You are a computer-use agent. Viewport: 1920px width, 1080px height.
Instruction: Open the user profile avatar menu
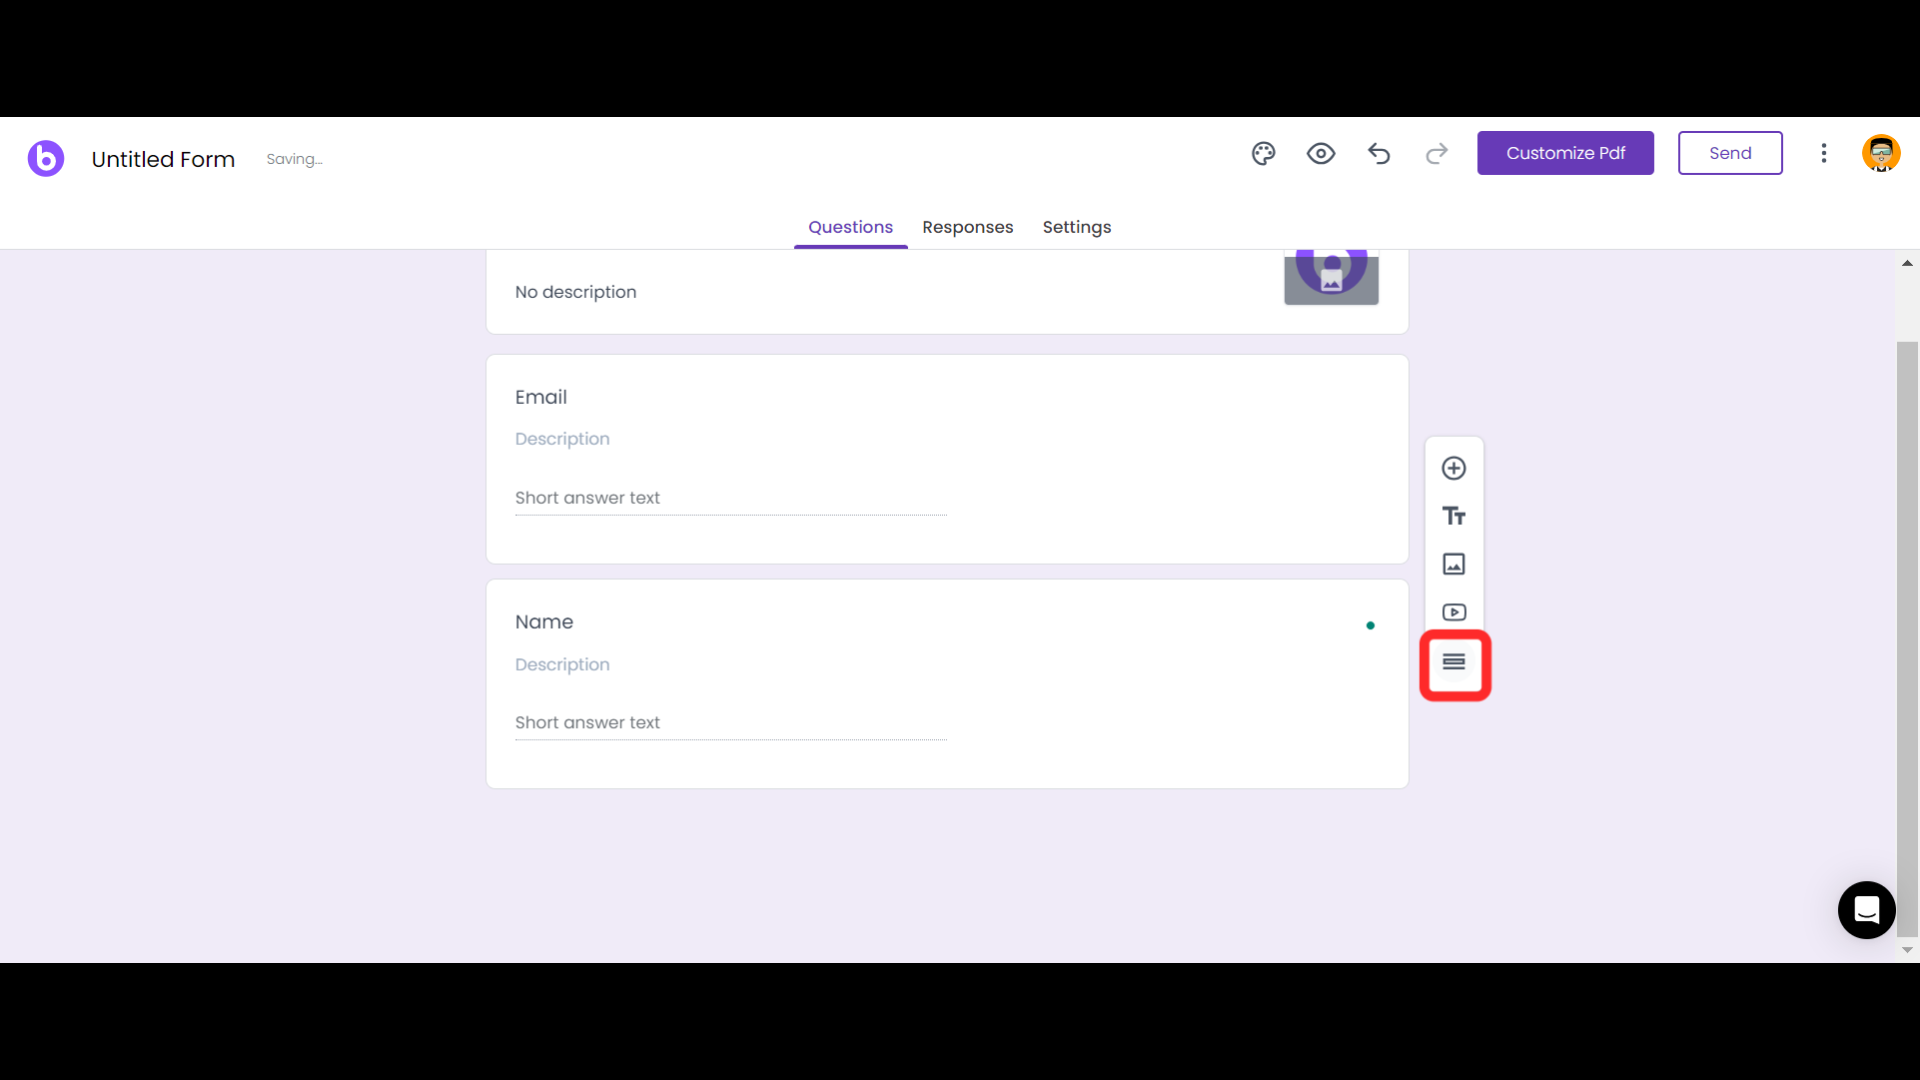(x=1881, y=153)
